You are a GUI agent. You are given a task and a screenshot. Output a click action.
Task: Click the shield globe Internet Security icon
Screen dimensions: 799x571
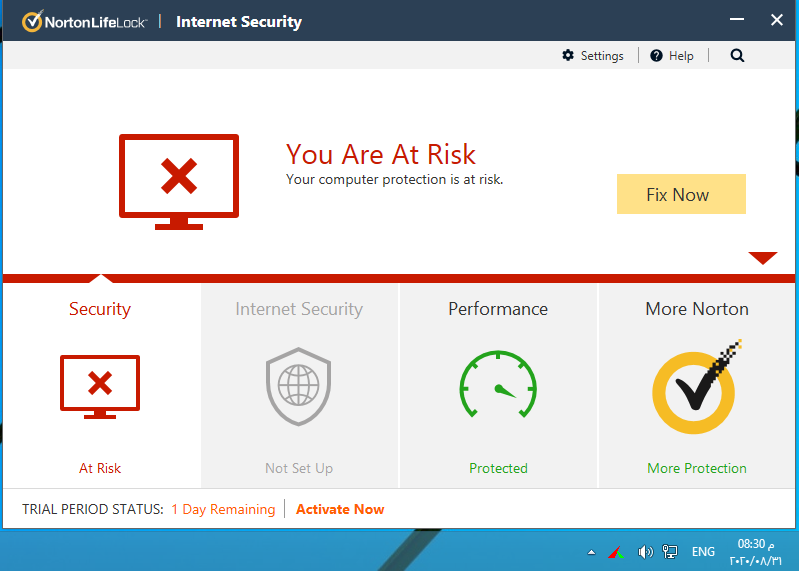click(299, 386)
